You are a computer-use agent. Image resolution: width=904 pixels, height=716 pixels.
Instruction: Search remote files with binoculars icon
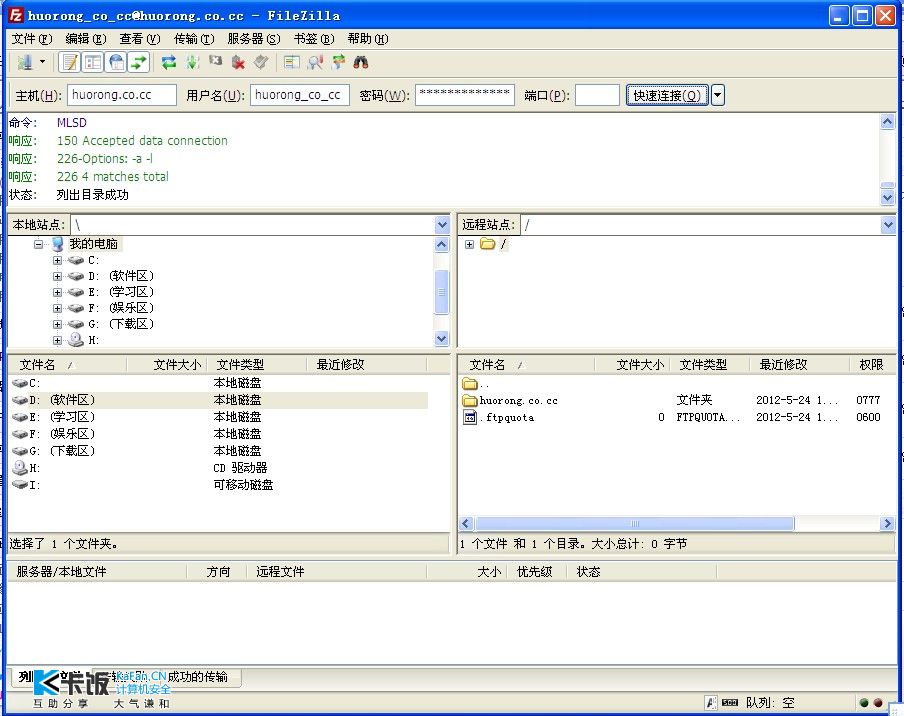(361, 62)
